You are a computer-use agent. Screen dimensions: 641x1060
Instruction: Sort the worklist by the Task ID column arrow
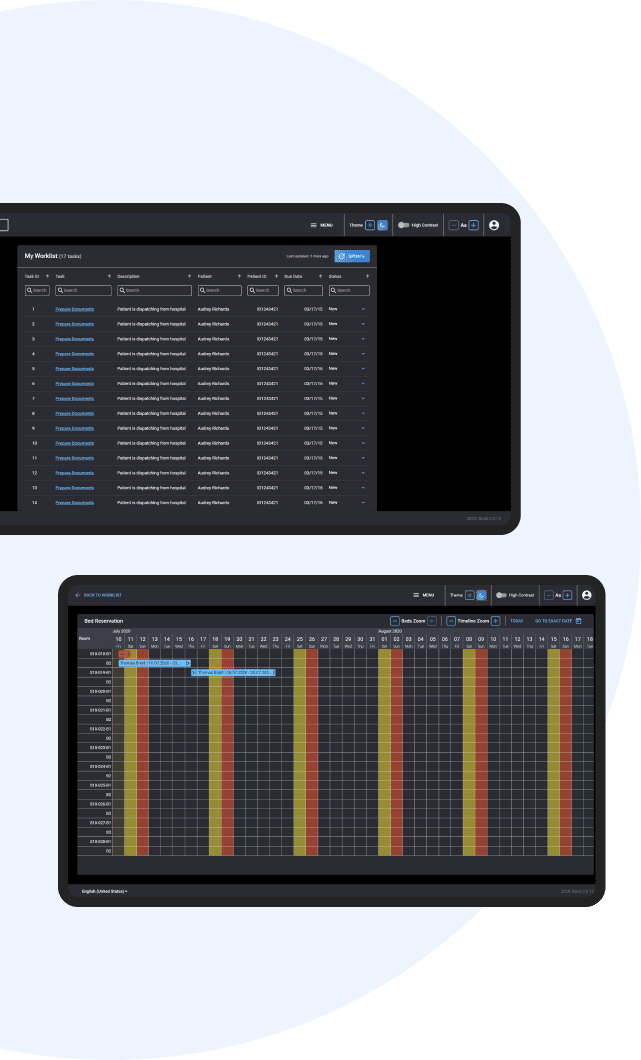tap(47, 276)
